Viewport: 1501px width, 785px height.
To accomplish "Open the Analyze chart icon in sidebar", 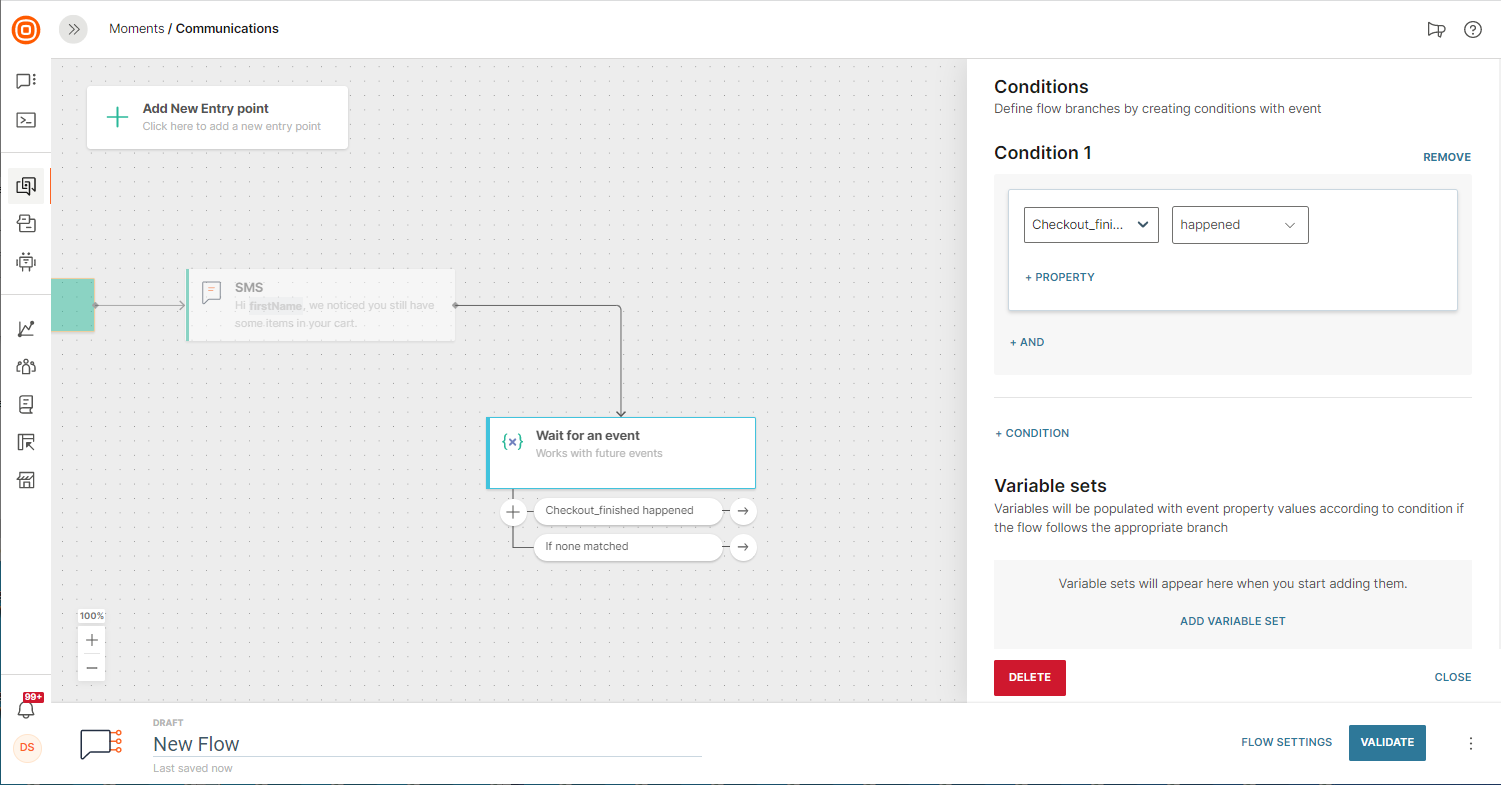I will pyautogui.click(x=27, y=328).
